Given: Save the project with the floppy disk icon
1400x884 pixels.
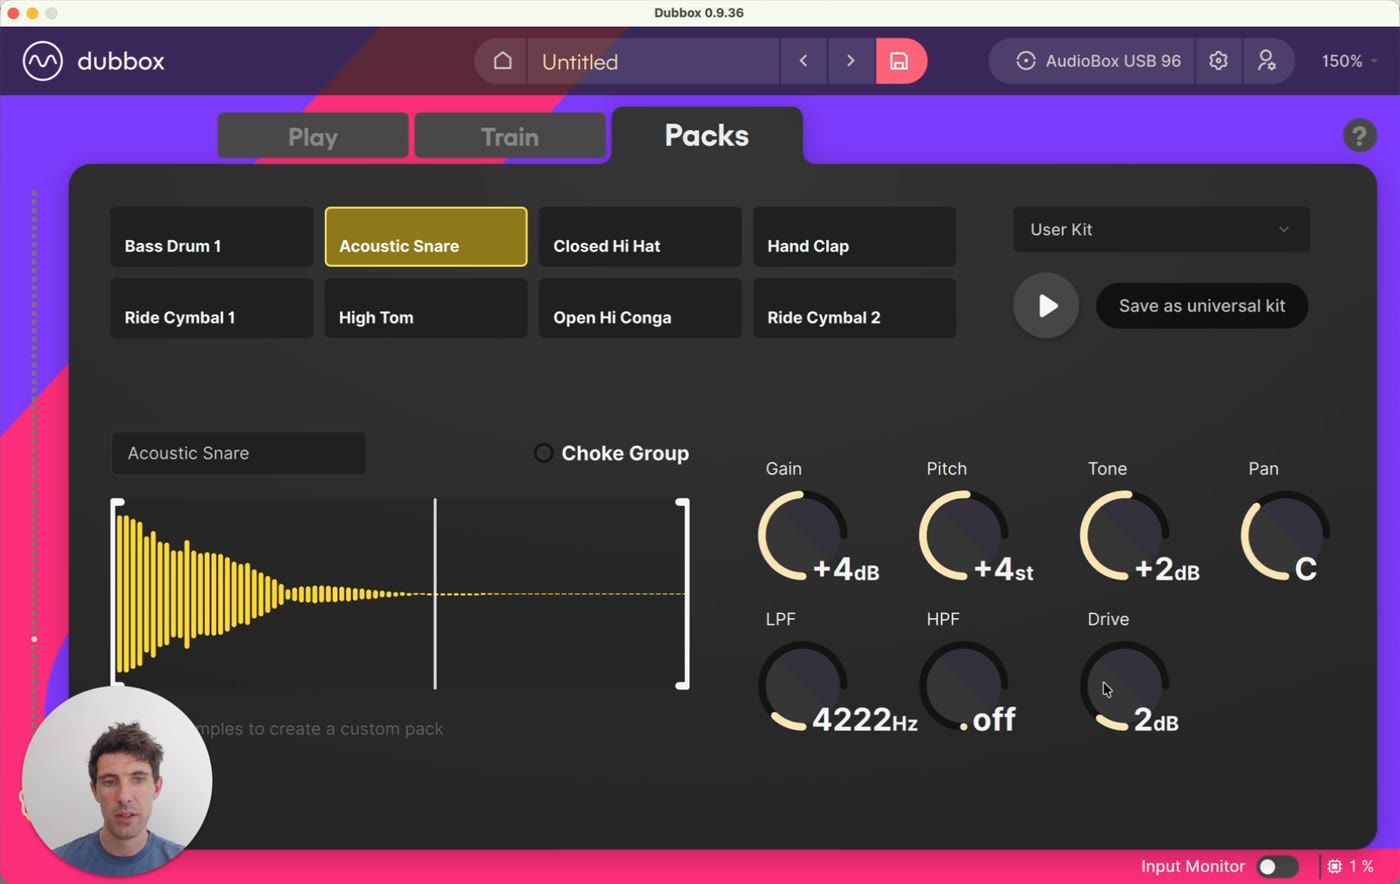Looking at the screenshot, I should click(x=900, y=61).
